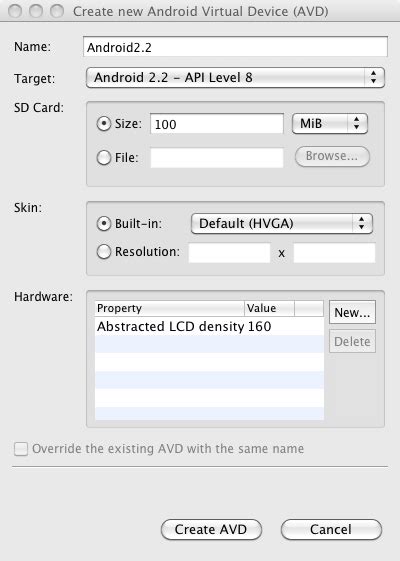Click the Resolution width input field
This screenshot has height=561, width=400.
229,253
